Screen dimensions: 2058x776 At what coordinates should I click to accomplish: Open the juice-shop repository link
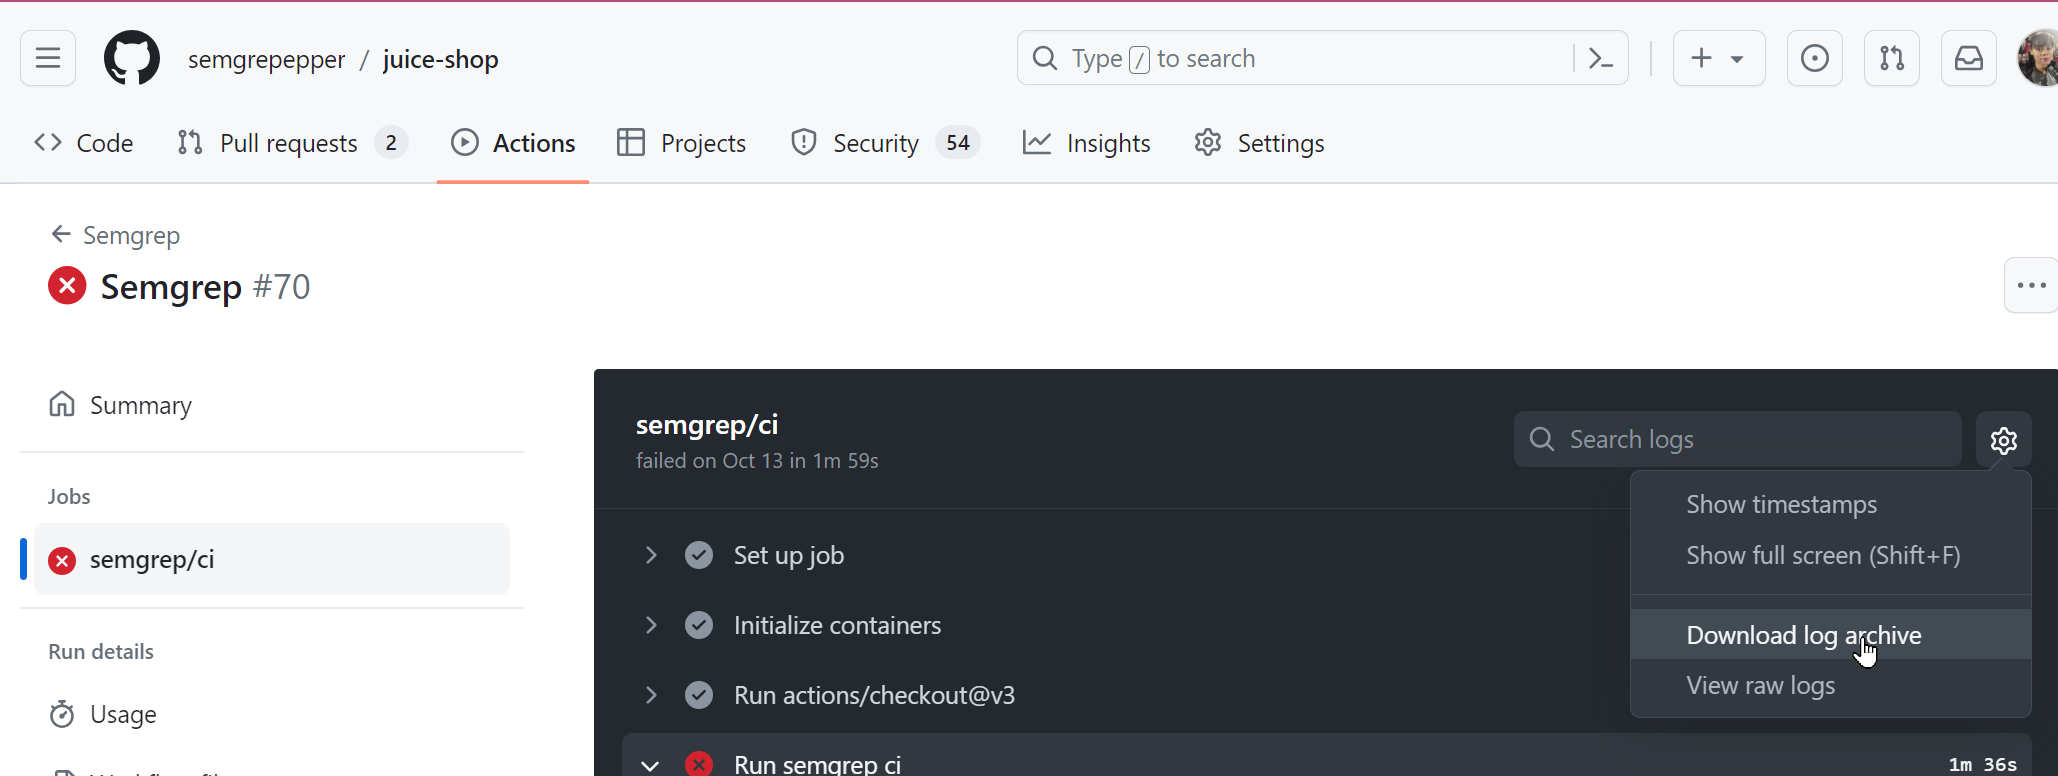point(440,59)
